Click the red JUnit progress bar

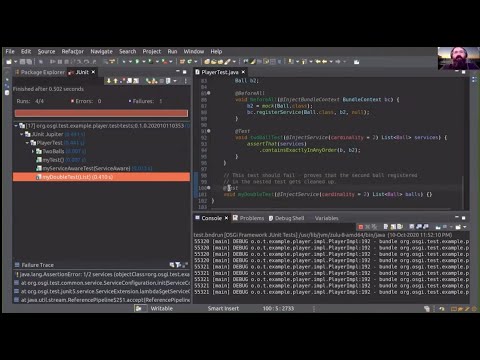point(101,113)
